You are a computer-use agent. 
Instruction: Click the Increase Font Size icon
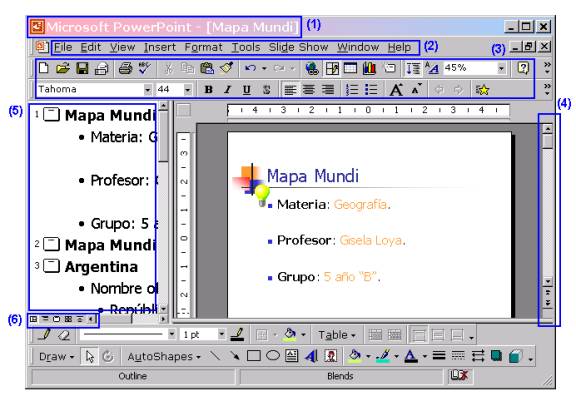(x=396, y=89)
